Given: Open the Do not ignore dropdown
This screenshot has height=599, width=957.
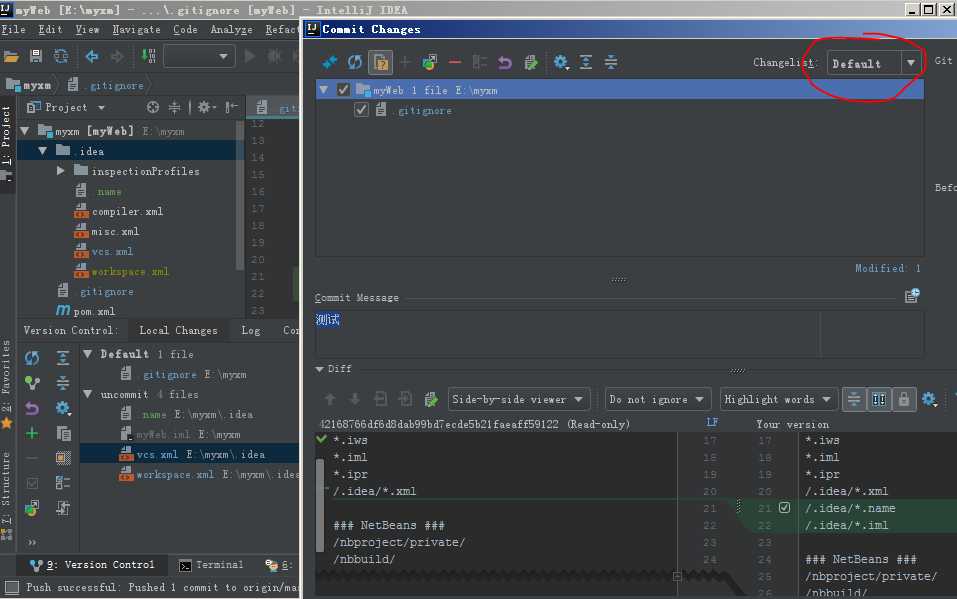Looking at the screenshot, I should [658, 399].
